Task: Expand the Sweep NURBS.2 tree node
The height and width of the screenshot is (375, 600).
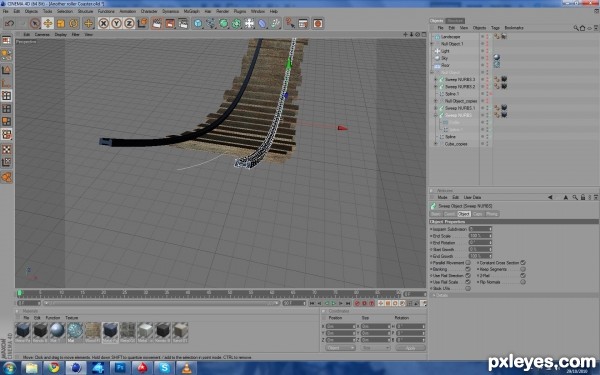Action: pos(435,87)
